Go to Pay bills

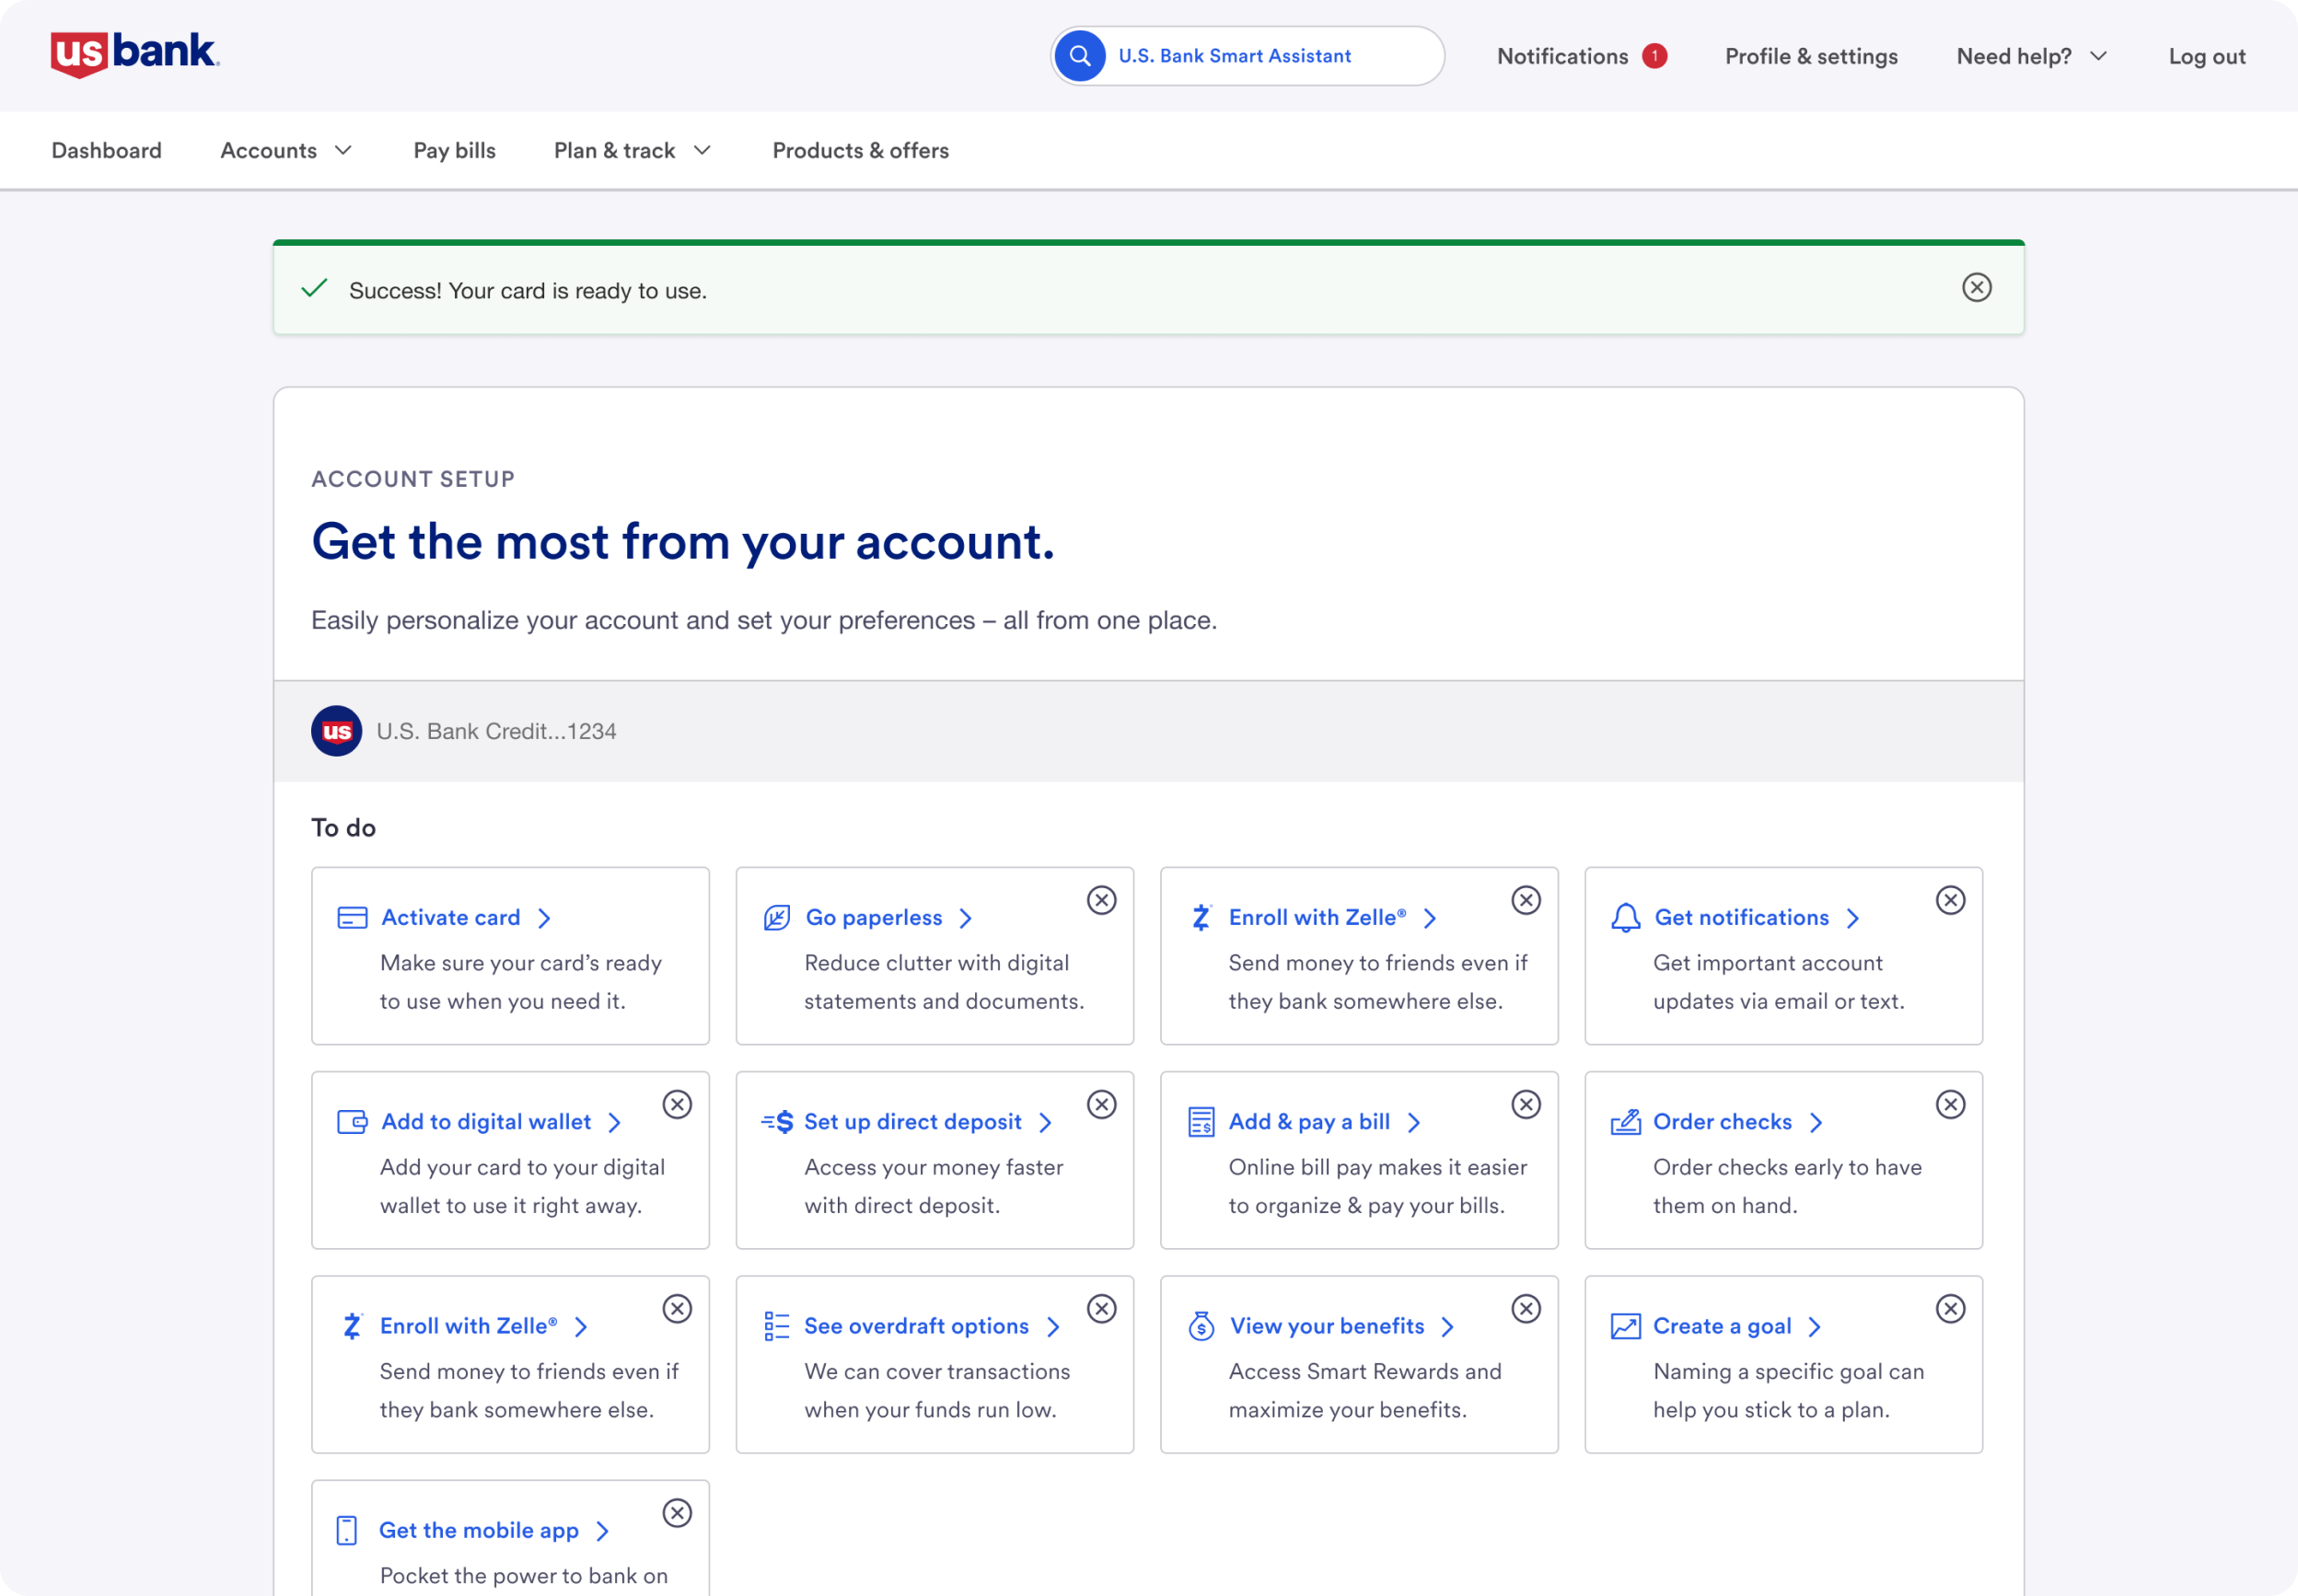point(454,150)
